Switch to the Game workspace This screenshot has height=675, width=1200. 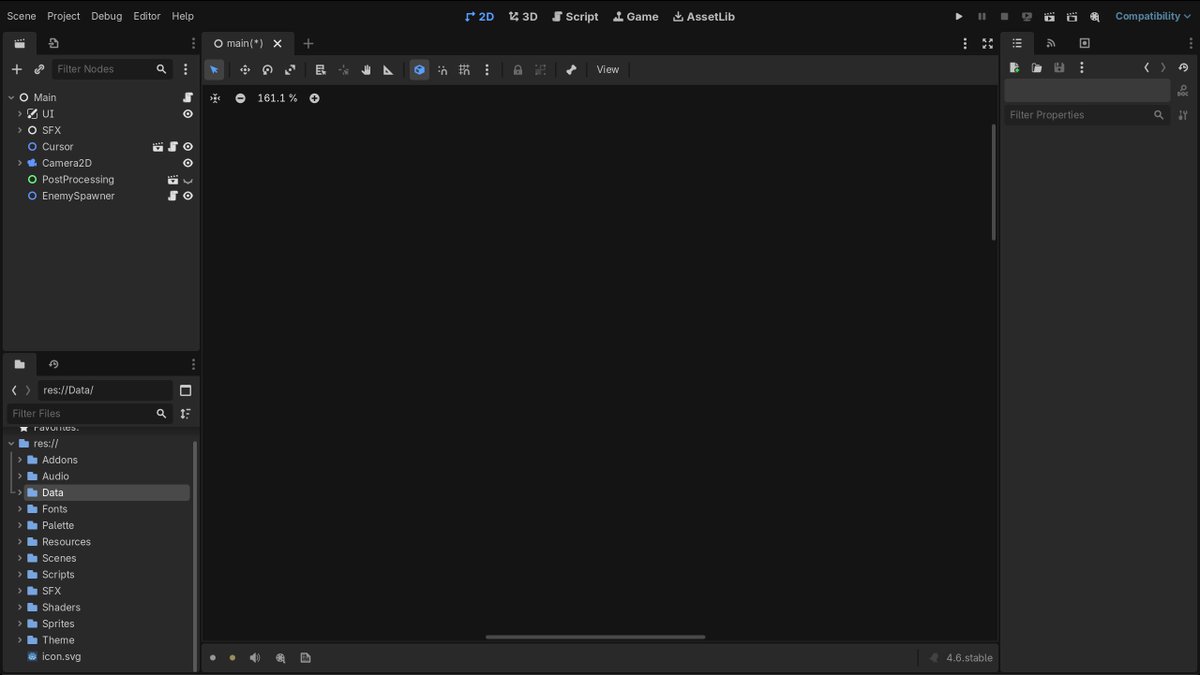point(635,16)
